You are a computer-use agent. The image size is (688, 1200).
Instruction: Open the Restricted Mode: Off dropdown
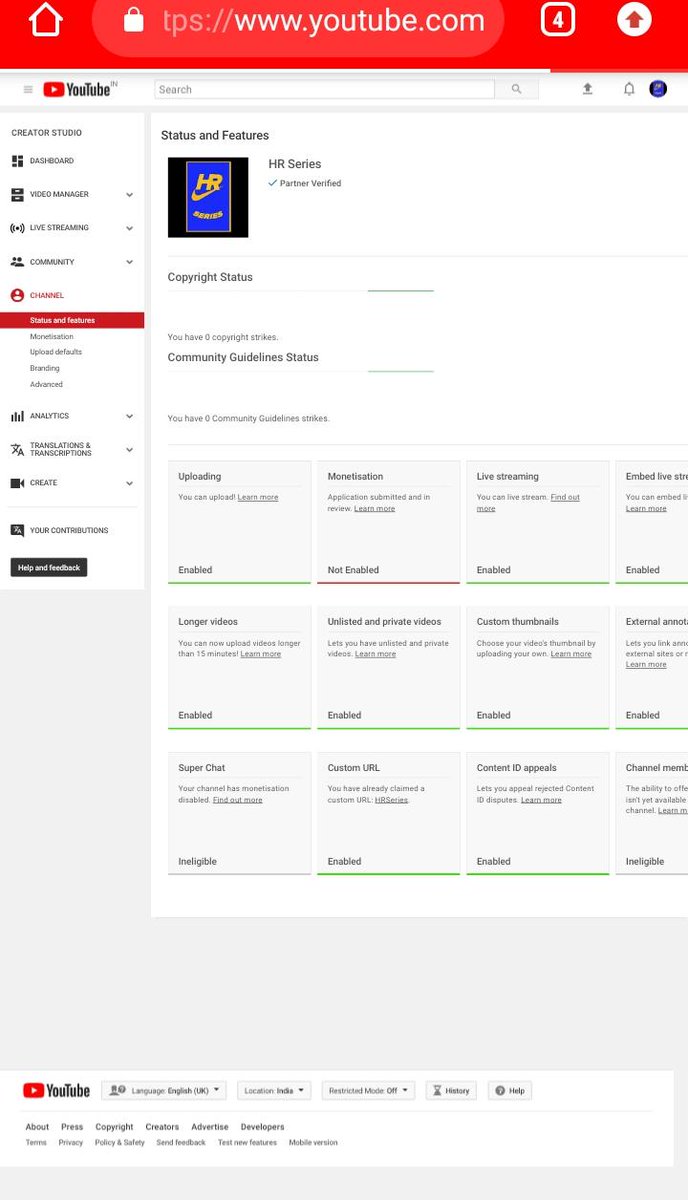tap(369, 1091)
